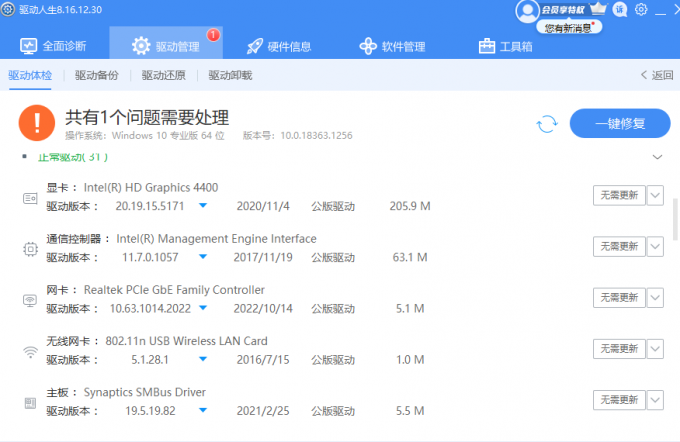Click the 一键修复 button

[620, 124]
